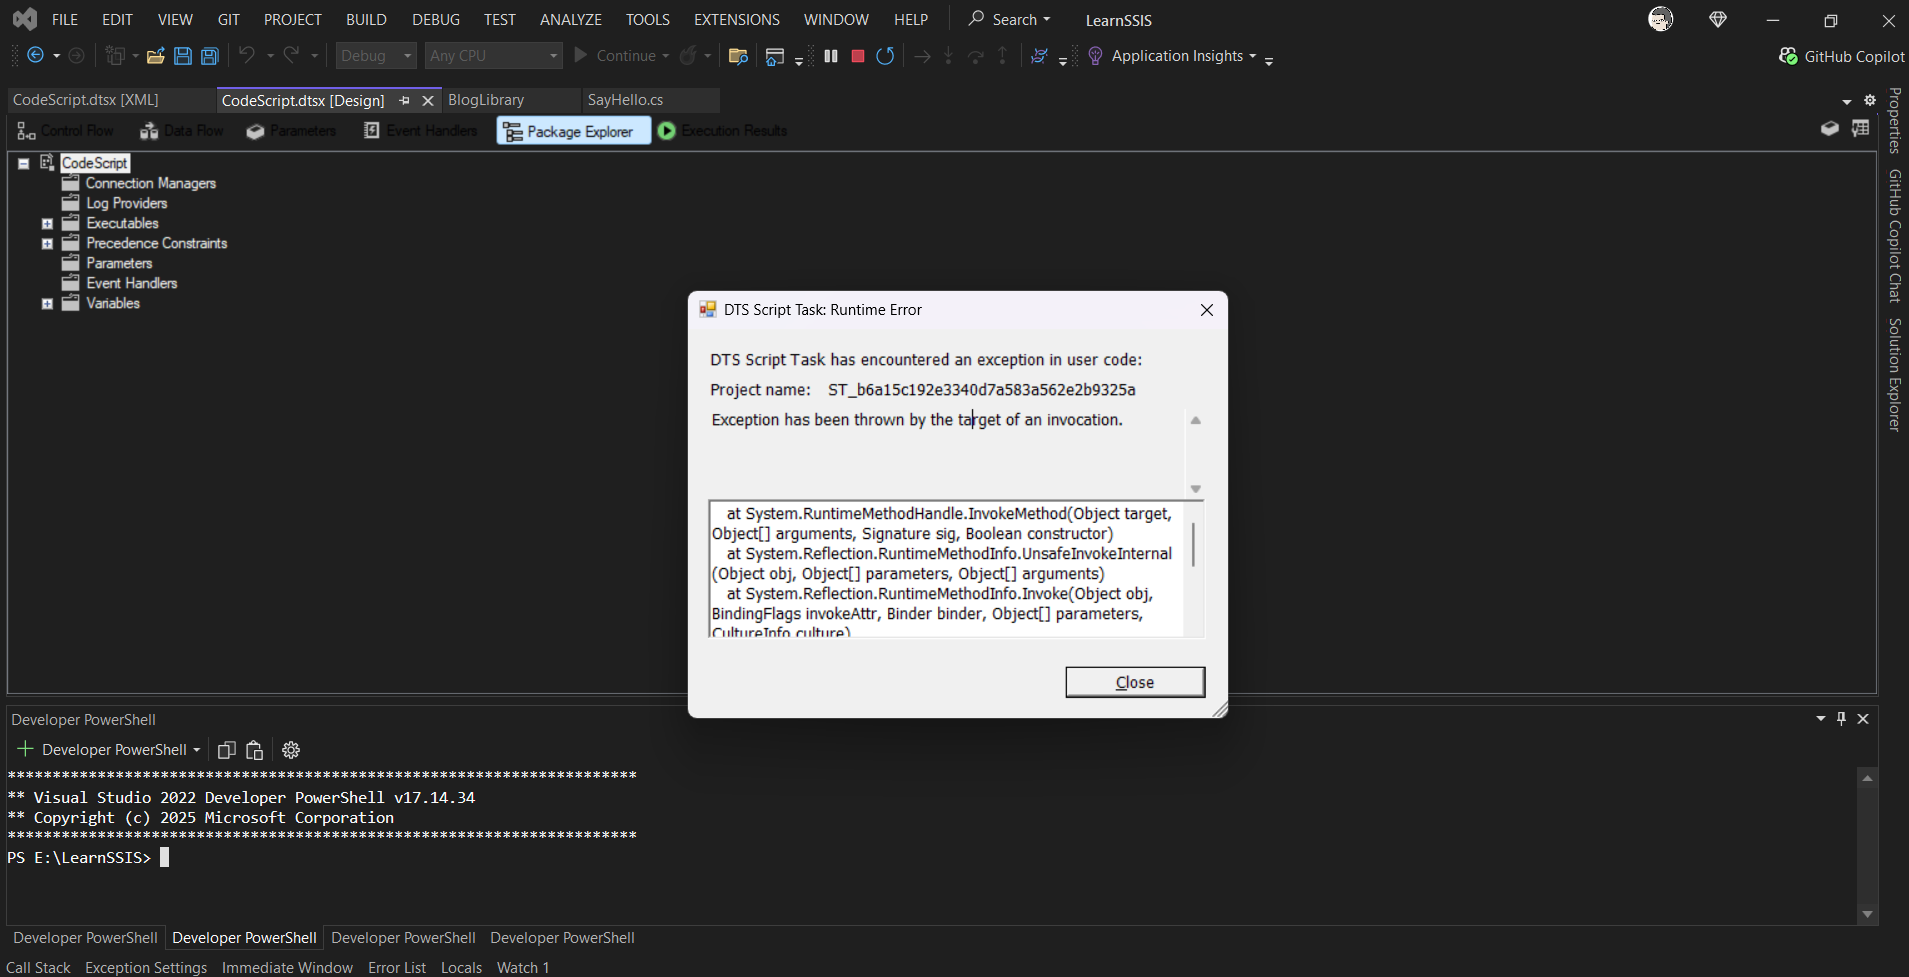Open PowerShell panel window options dropdown
This screenshot has width=1909, height=977.
click(x=1821, y=719)
